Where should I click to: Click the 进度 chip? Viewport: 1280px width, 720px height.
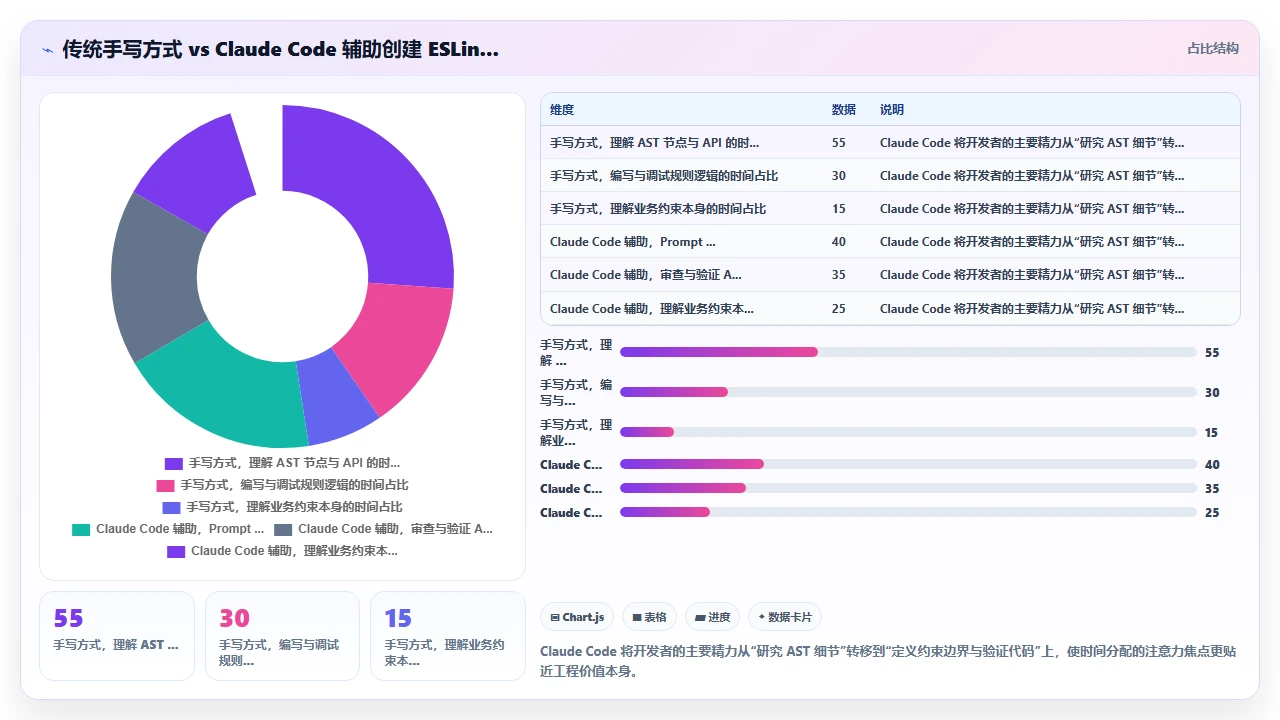point(712,617)
